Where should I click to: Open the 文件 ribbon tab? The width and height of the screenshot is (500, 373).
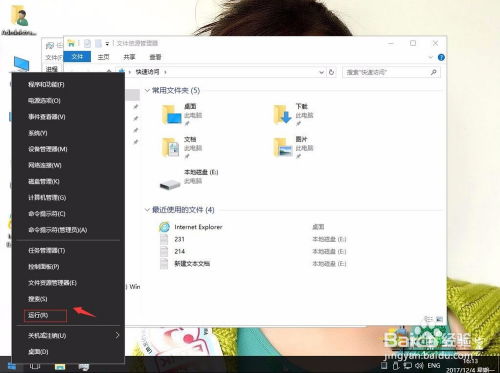77,57
